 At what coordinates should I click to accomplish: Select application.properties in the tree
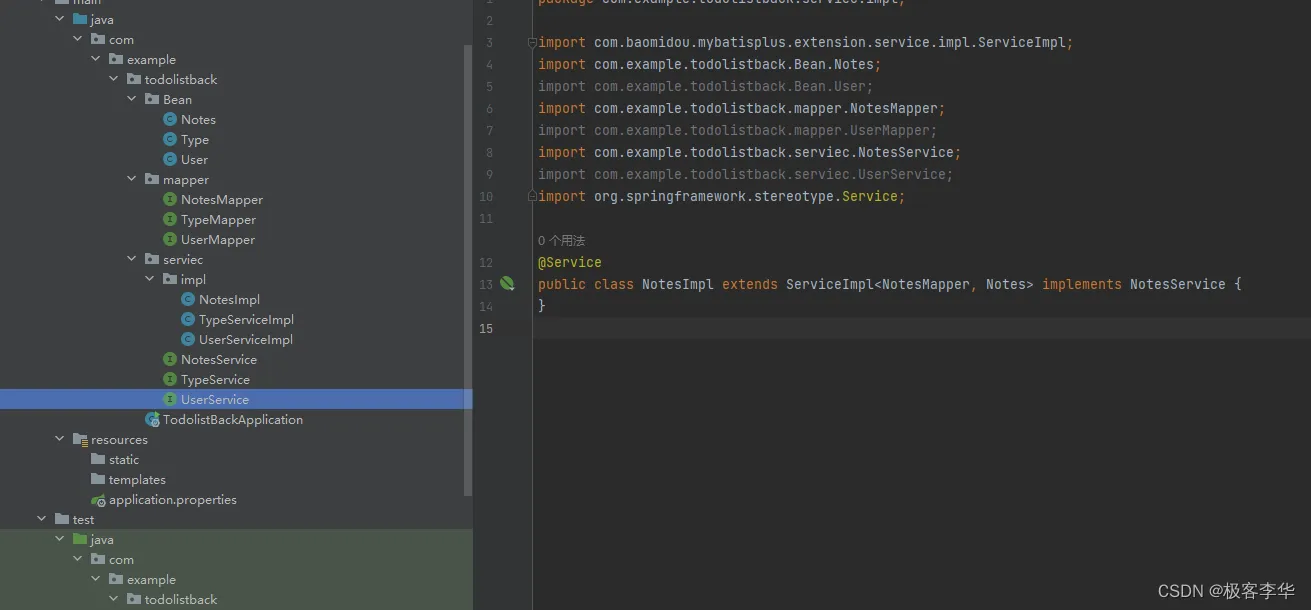coord(173,499)
